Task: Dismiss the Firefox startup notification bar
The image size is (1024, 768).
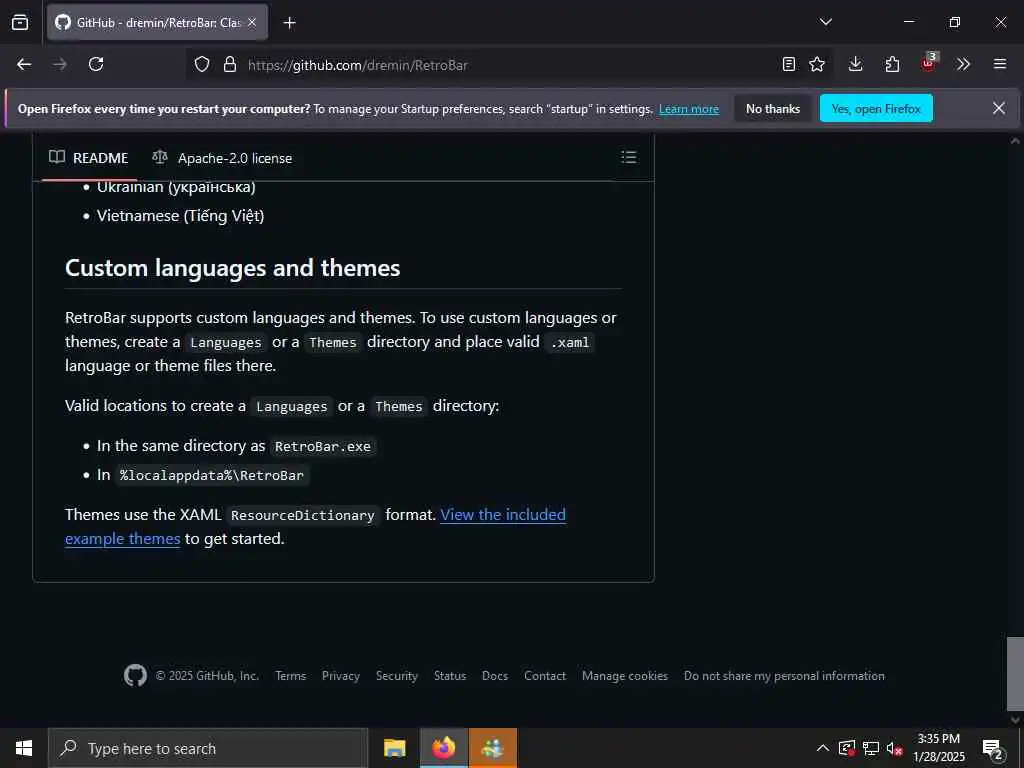Action: tap(999, 108)
